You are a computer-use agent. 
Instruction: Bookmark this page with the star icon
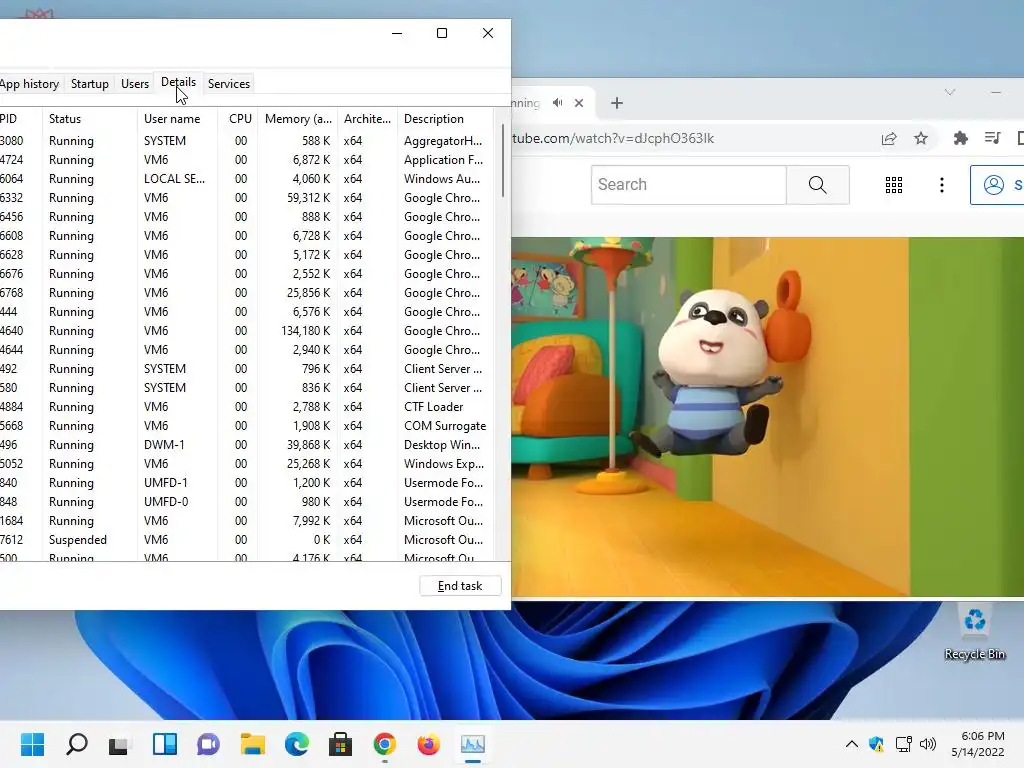point(921,138)
